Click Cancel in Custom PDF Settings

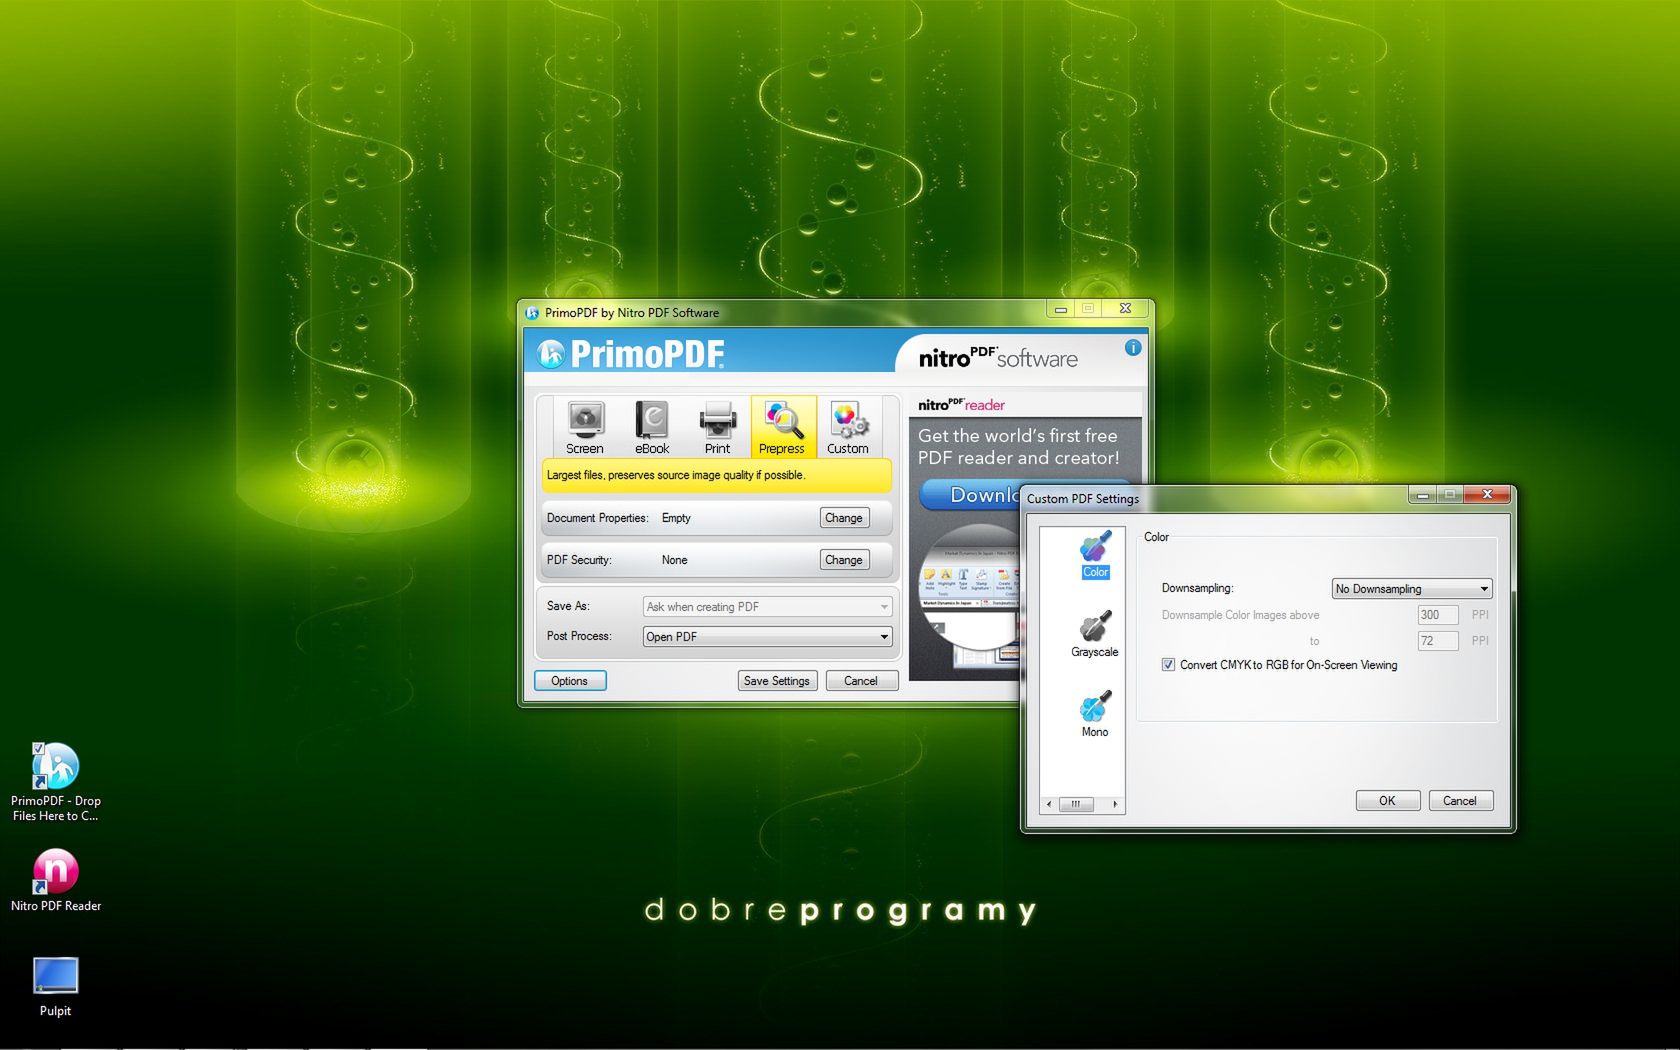[1460, 801]
